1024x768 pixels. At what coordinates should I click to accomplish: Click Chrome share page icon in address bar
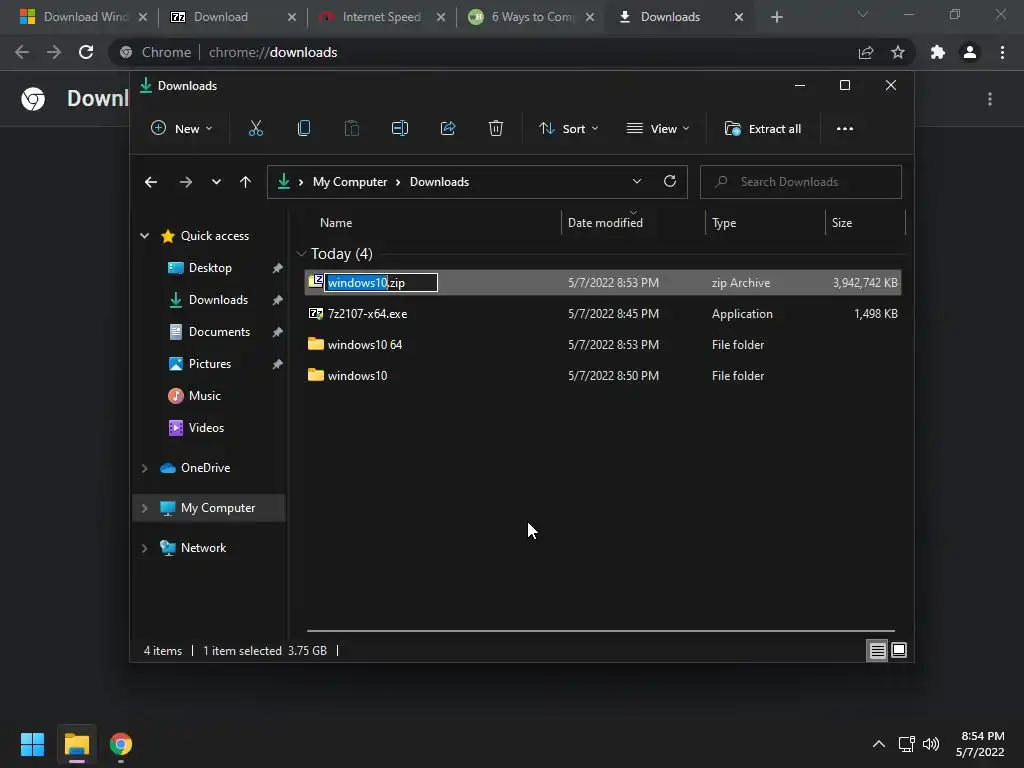(x=866, y=52)
